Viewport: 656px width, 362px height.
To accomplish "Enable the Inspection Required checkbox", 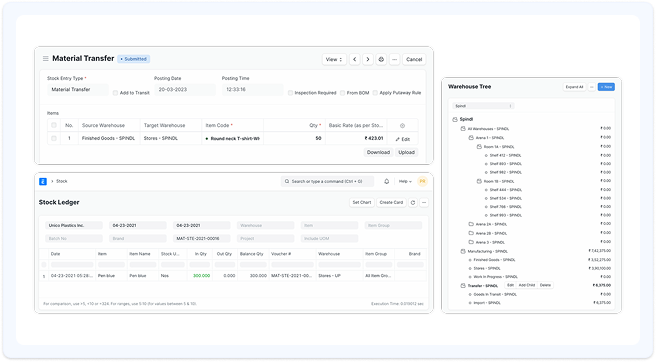I will [290, 93].
